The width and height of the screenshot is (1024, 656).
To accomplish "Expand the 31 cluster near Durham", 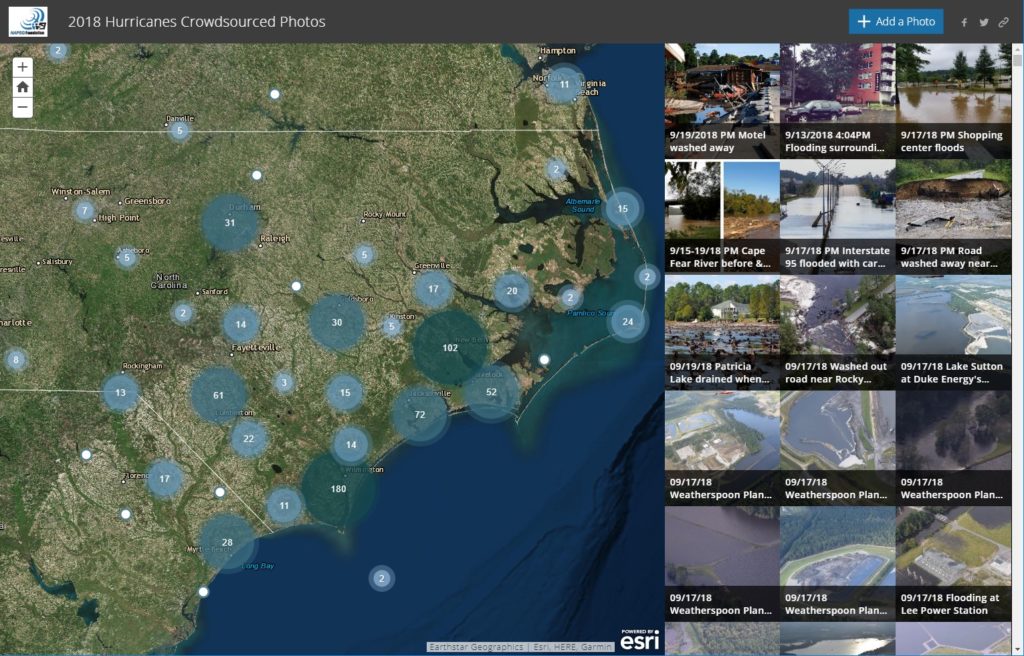I will click(229, 222).
